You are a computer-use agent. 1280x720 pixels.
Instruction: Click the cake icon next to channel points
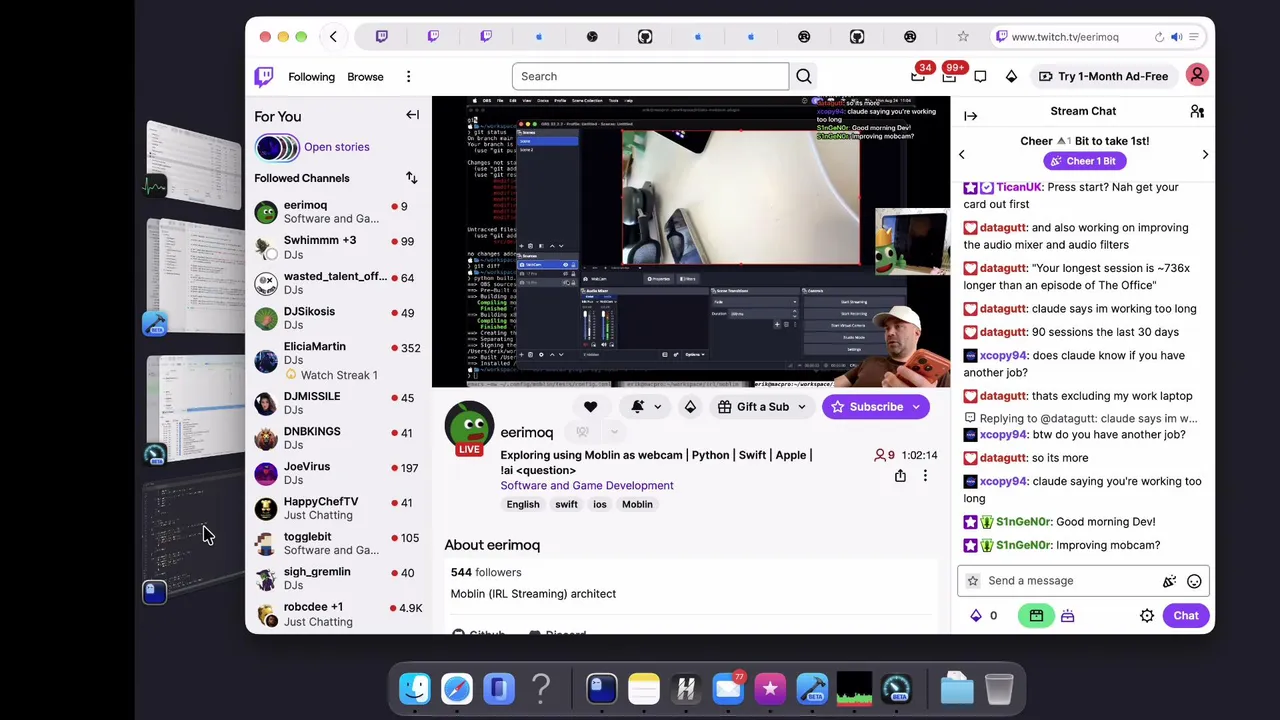point(1067,616)
